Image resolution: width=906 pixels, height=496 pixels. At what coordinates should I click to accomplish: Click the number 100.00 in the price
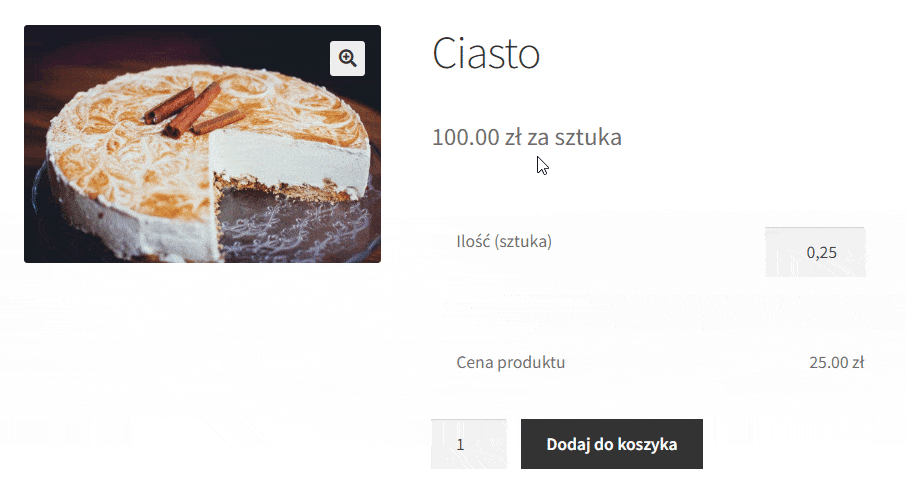point(466,138)
